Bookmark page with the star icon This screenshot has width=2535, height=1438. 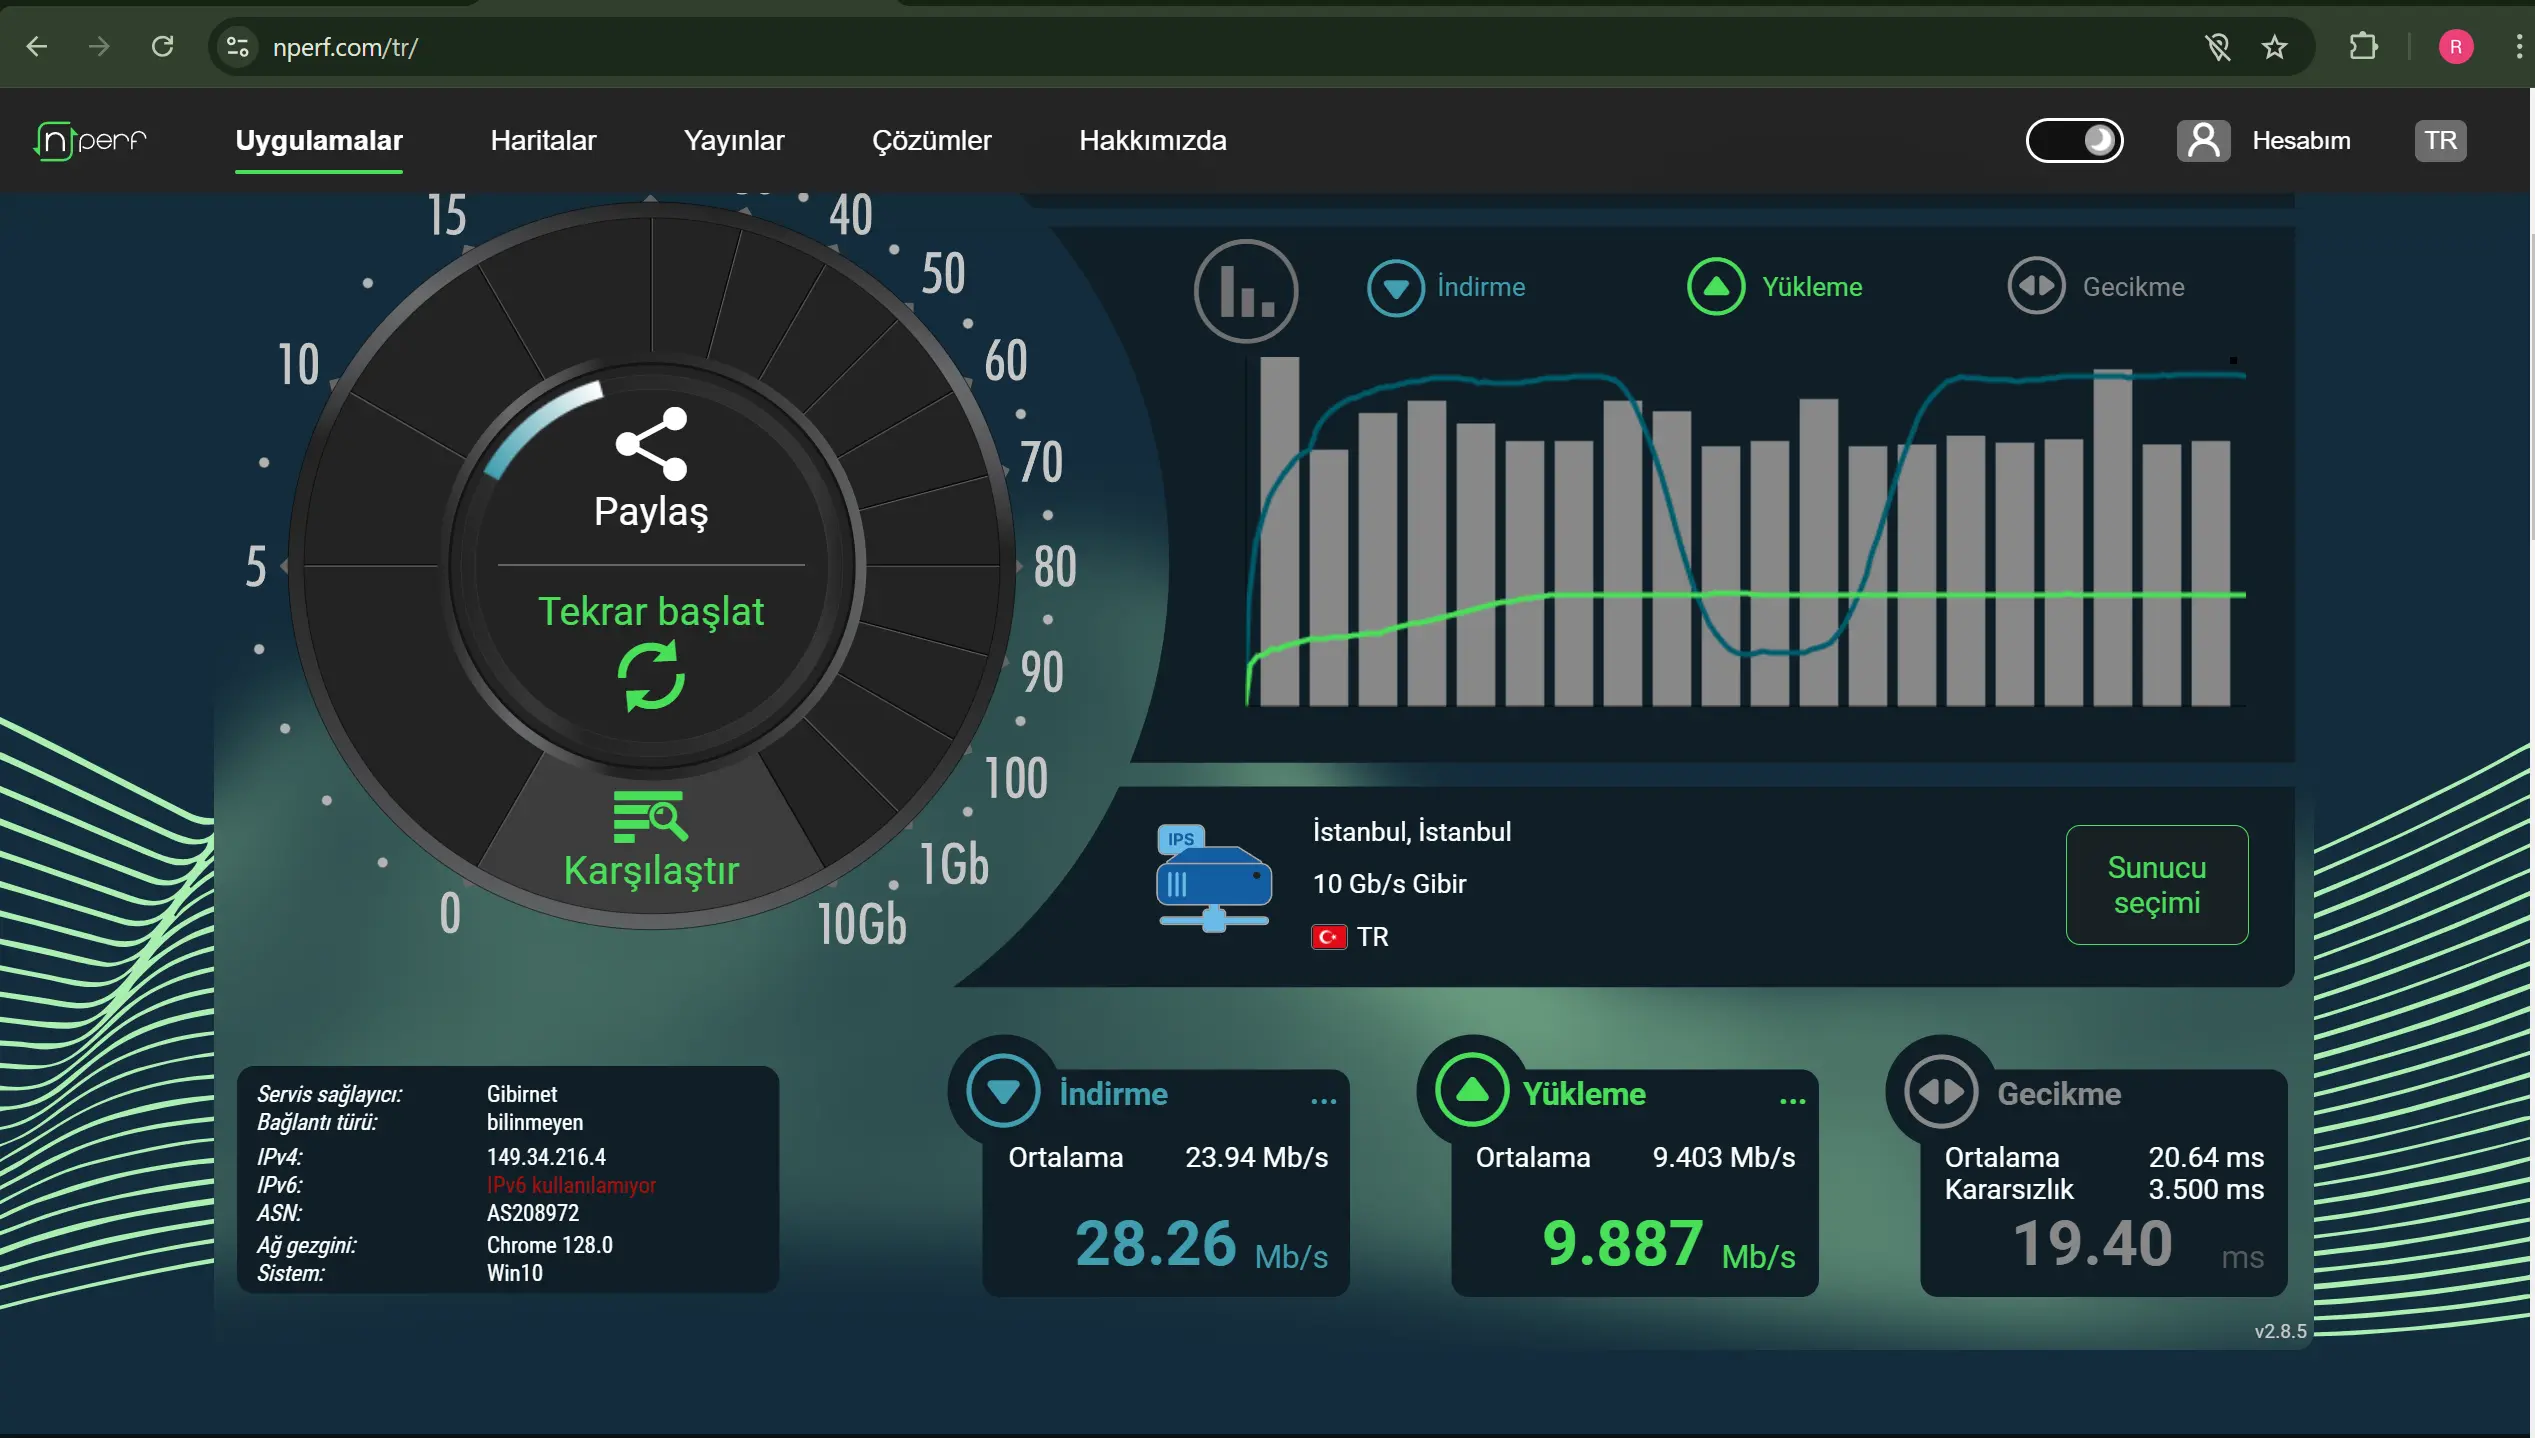click(2275, 47)
